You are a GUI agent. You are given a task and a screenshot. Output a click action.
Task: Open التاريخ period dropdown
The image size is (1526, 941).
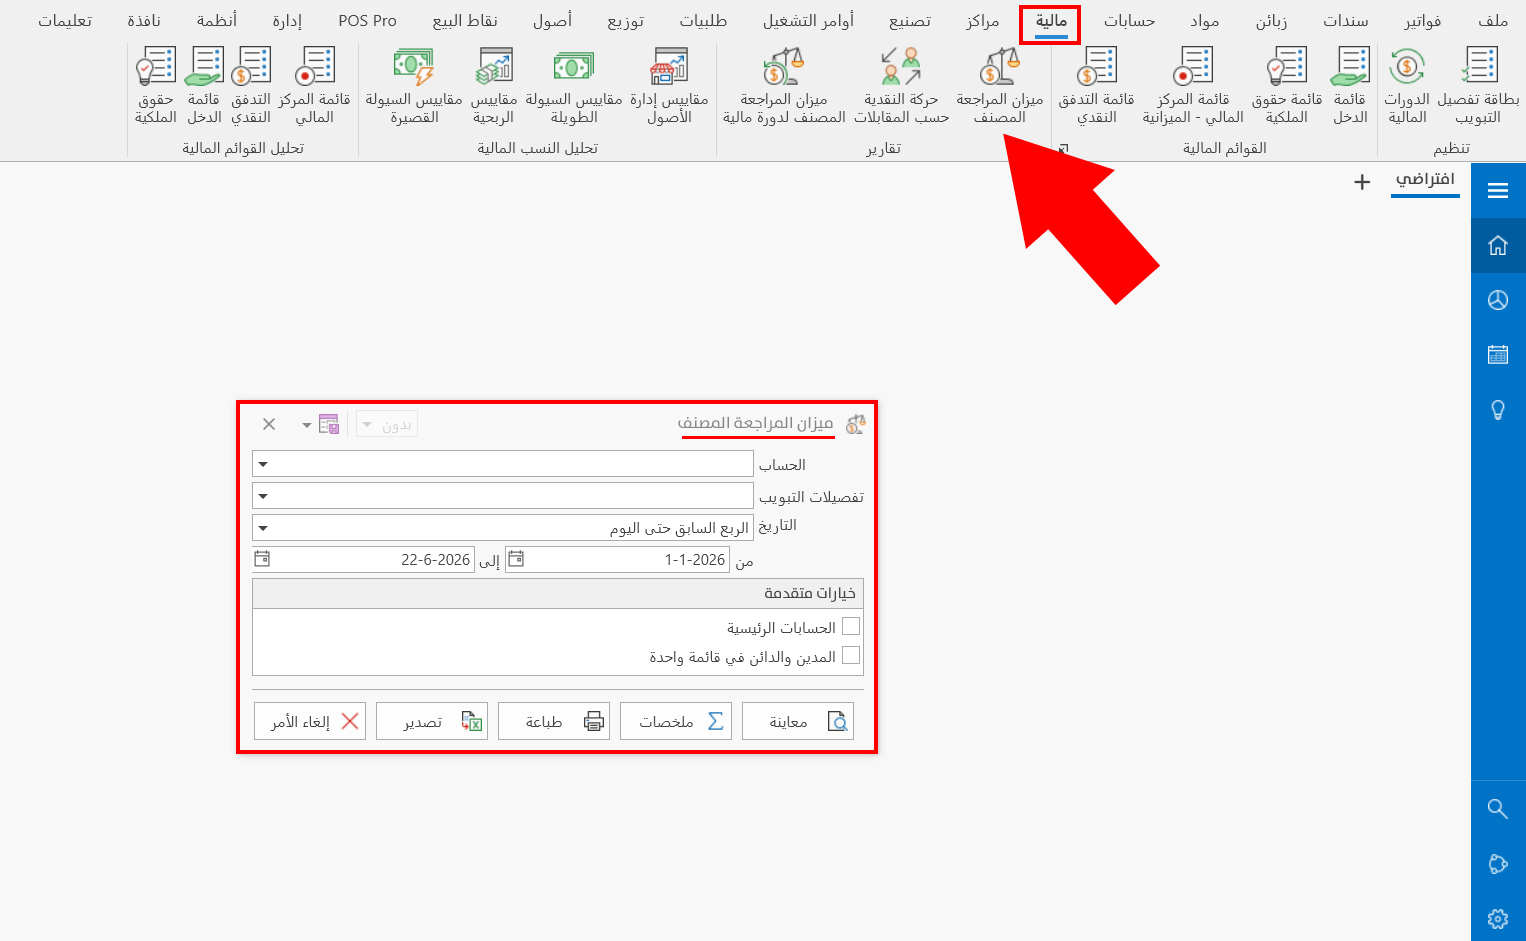pos(263,528)
